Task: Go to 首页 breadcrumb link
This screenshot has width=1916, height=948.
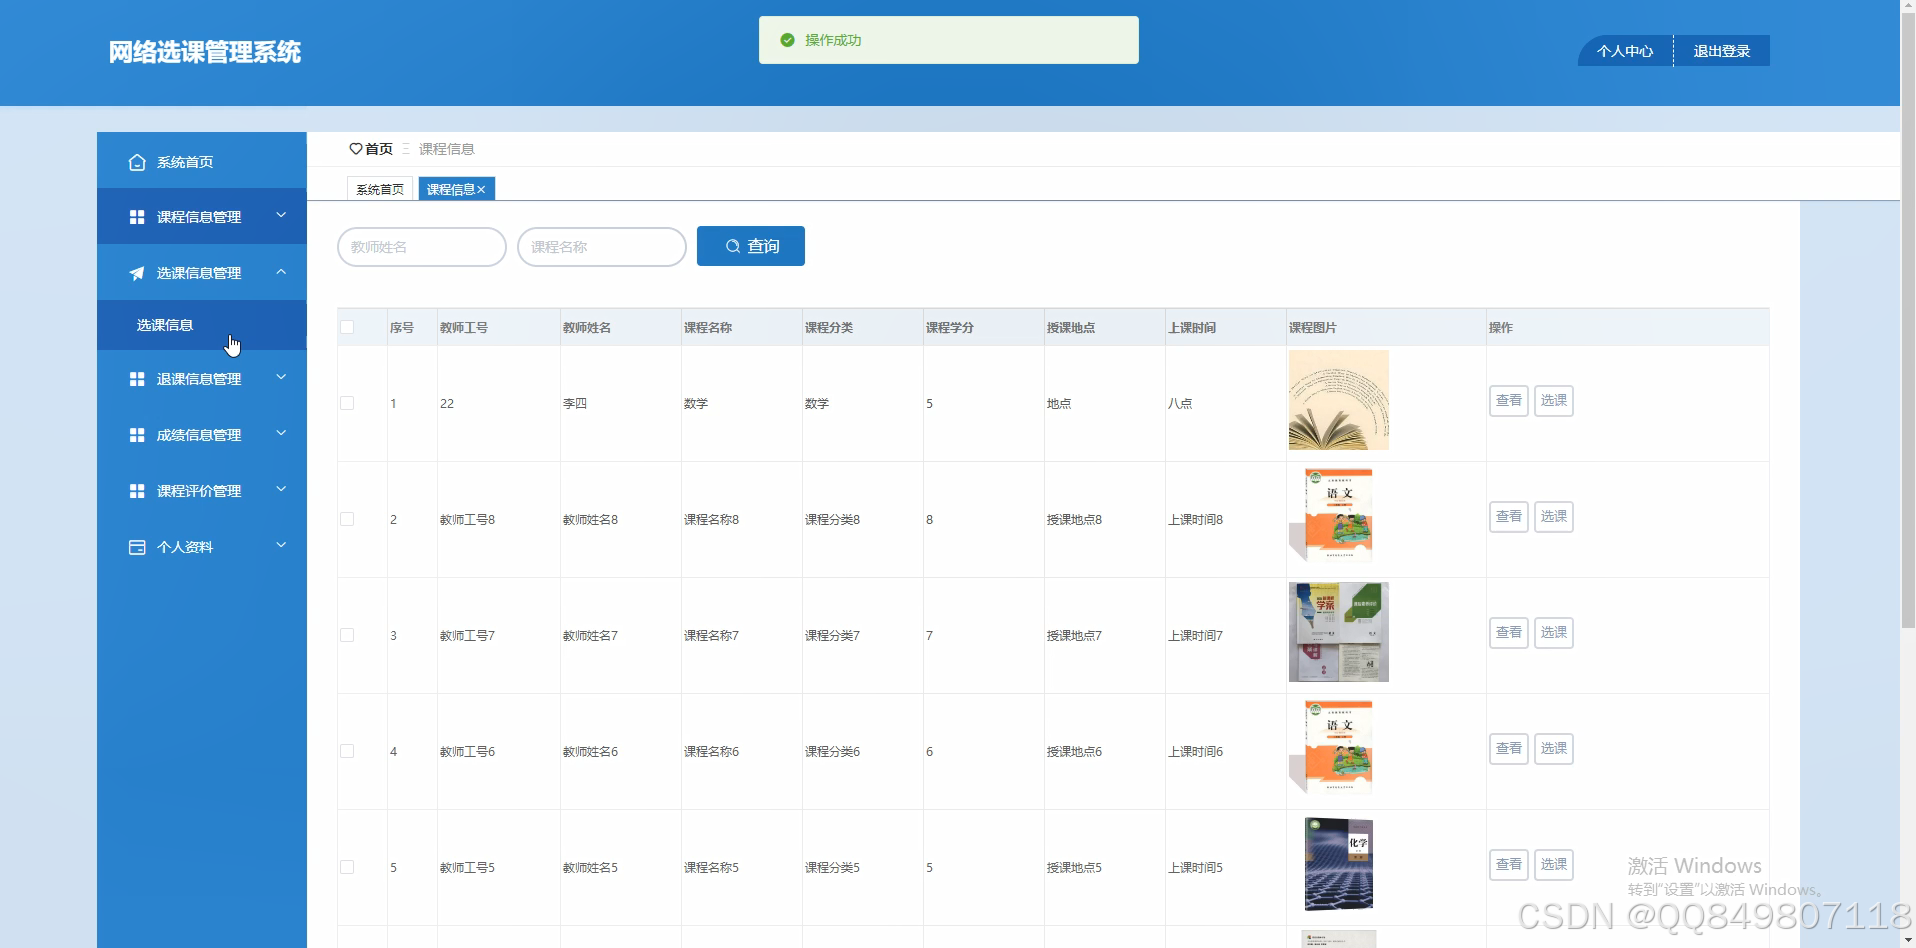Action: [379, 149]
